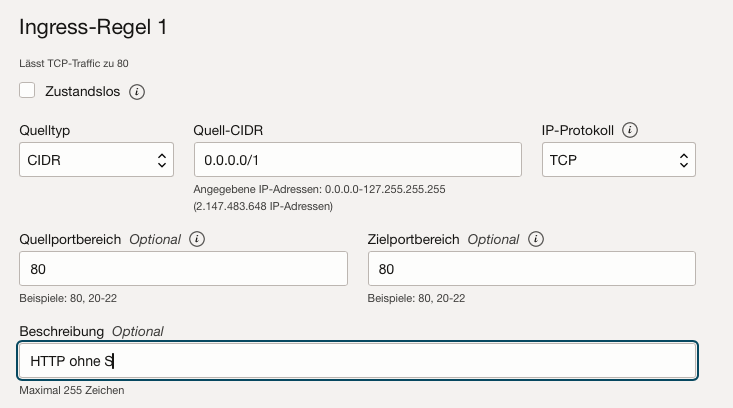The height and width of the screenshot is (408, 733).
Task: Focus the Zielportbereich input with 80
Action: [x=531, y=269]
